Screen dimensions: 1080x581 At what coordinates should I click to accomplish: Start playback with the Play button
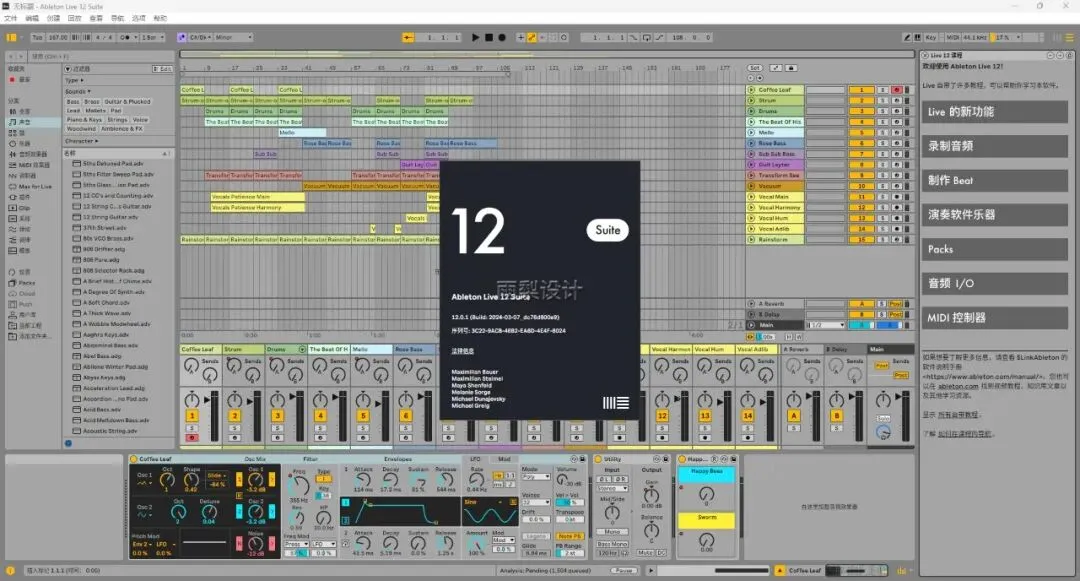475,37
